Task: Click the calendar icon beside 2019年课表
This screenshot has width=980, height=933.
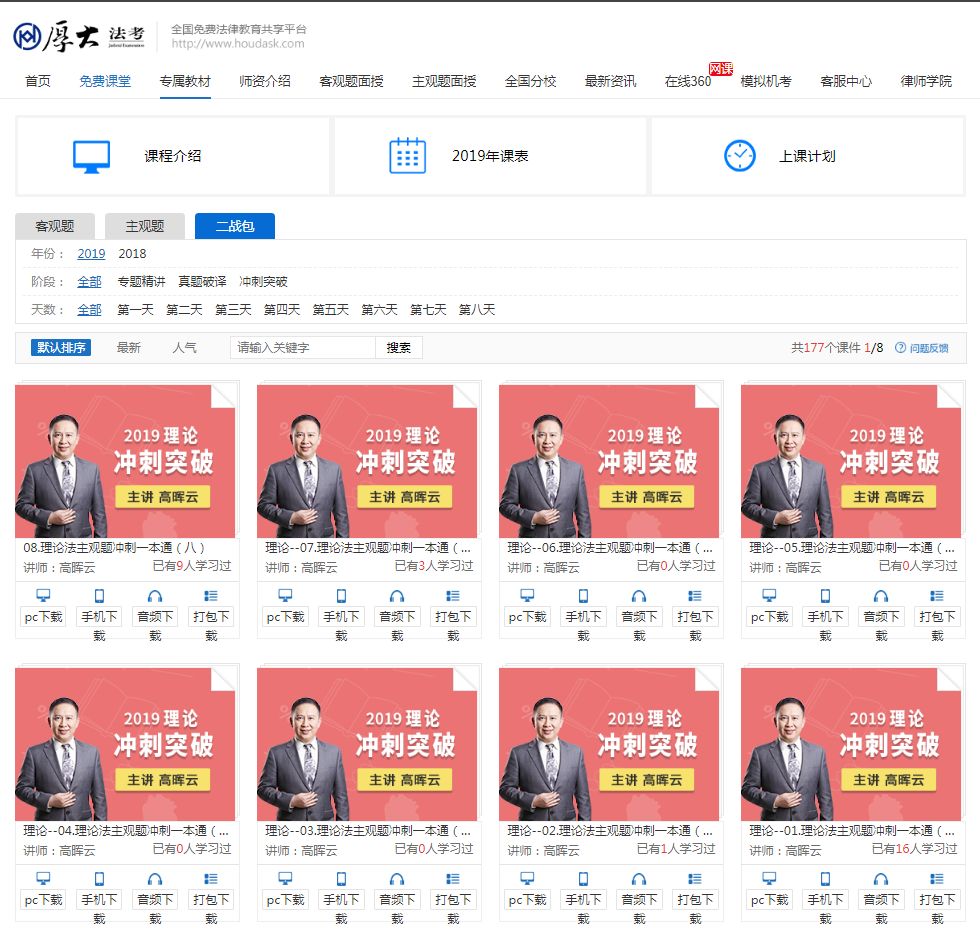Action: point(408,152)
